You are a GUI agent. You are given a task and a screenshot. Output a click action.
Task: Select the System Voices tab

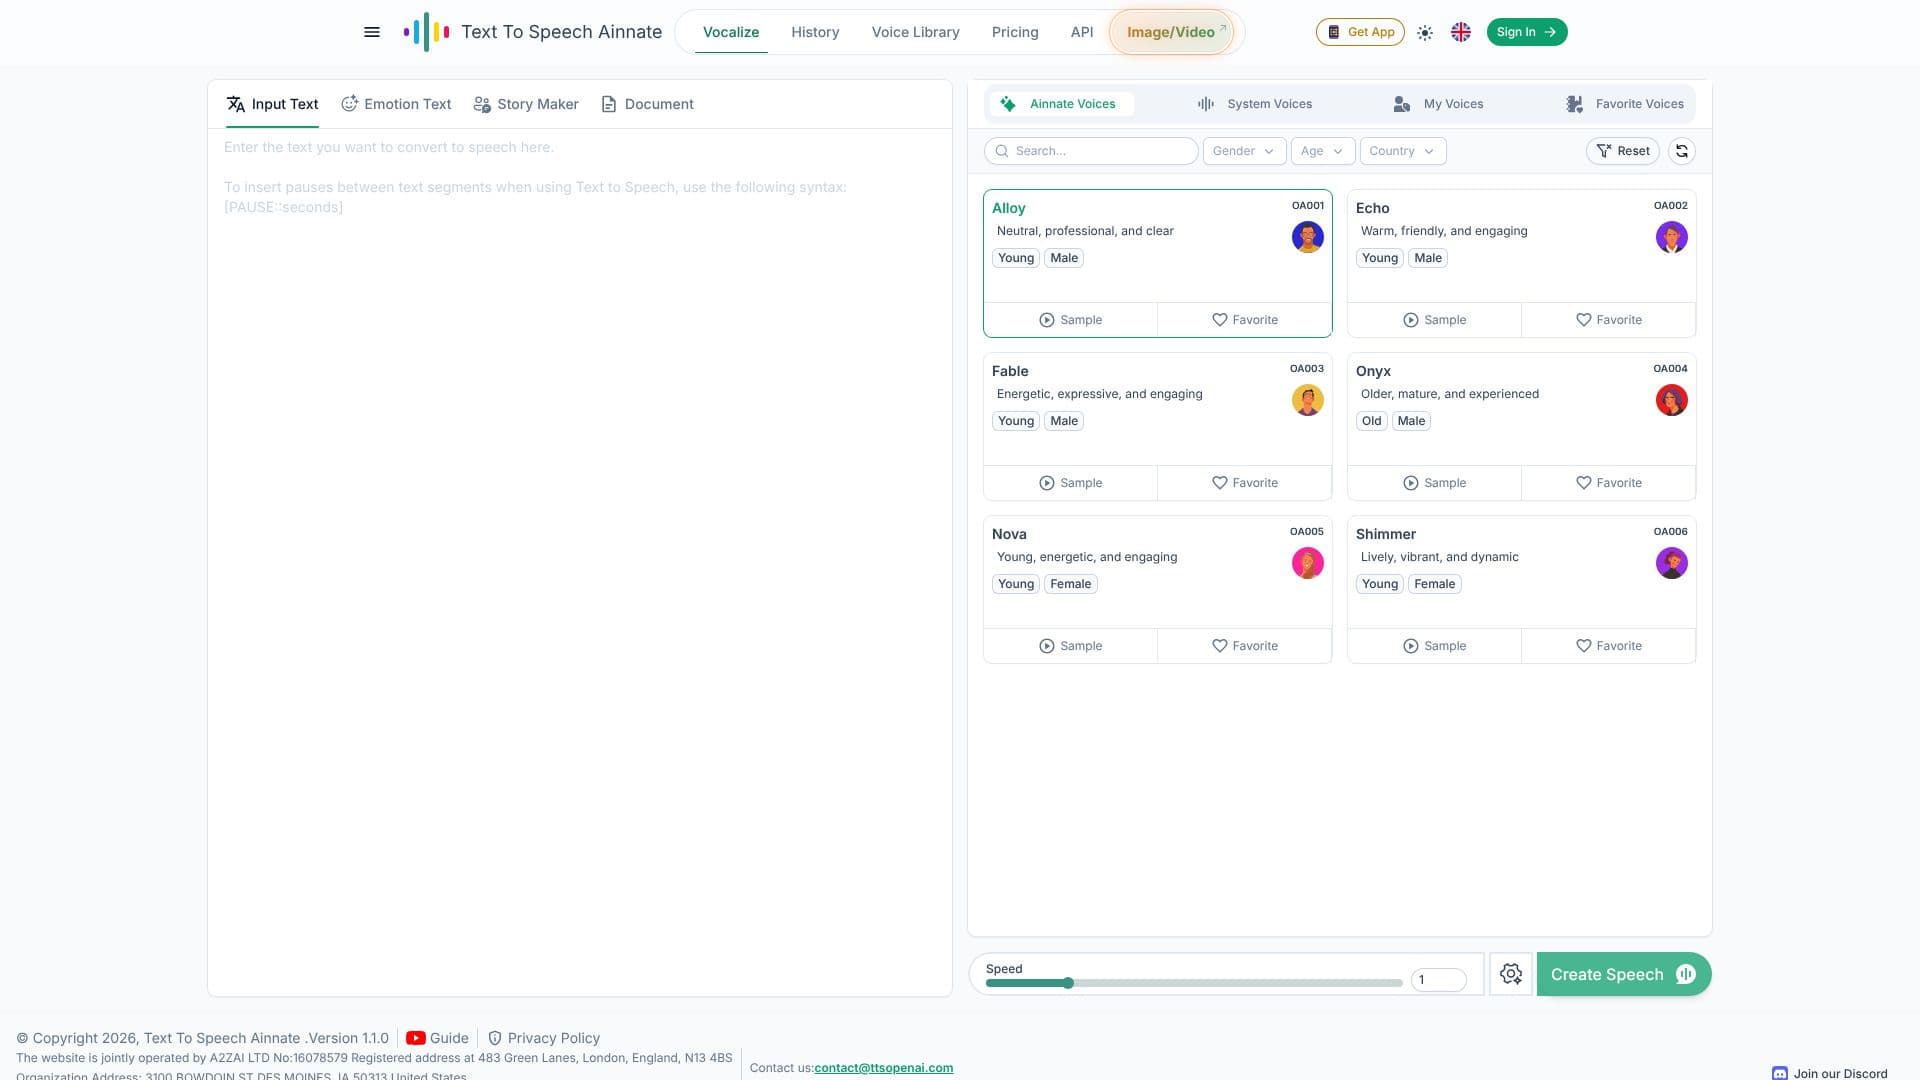(x=1254, y=104)
